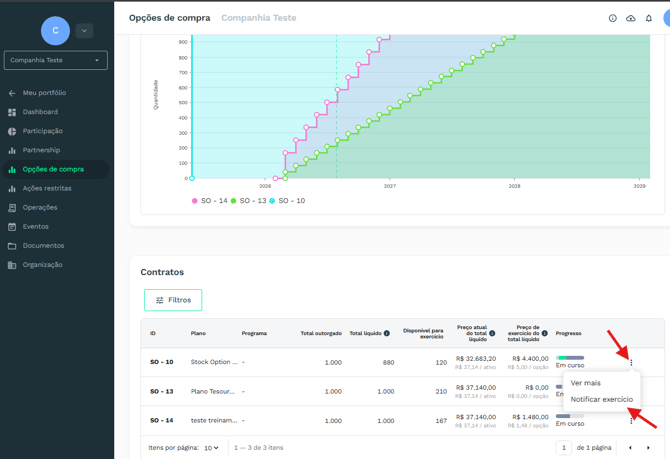Expand the Companhia Teste company dropdown
This screenshot has width=670, height=459.
56,60
